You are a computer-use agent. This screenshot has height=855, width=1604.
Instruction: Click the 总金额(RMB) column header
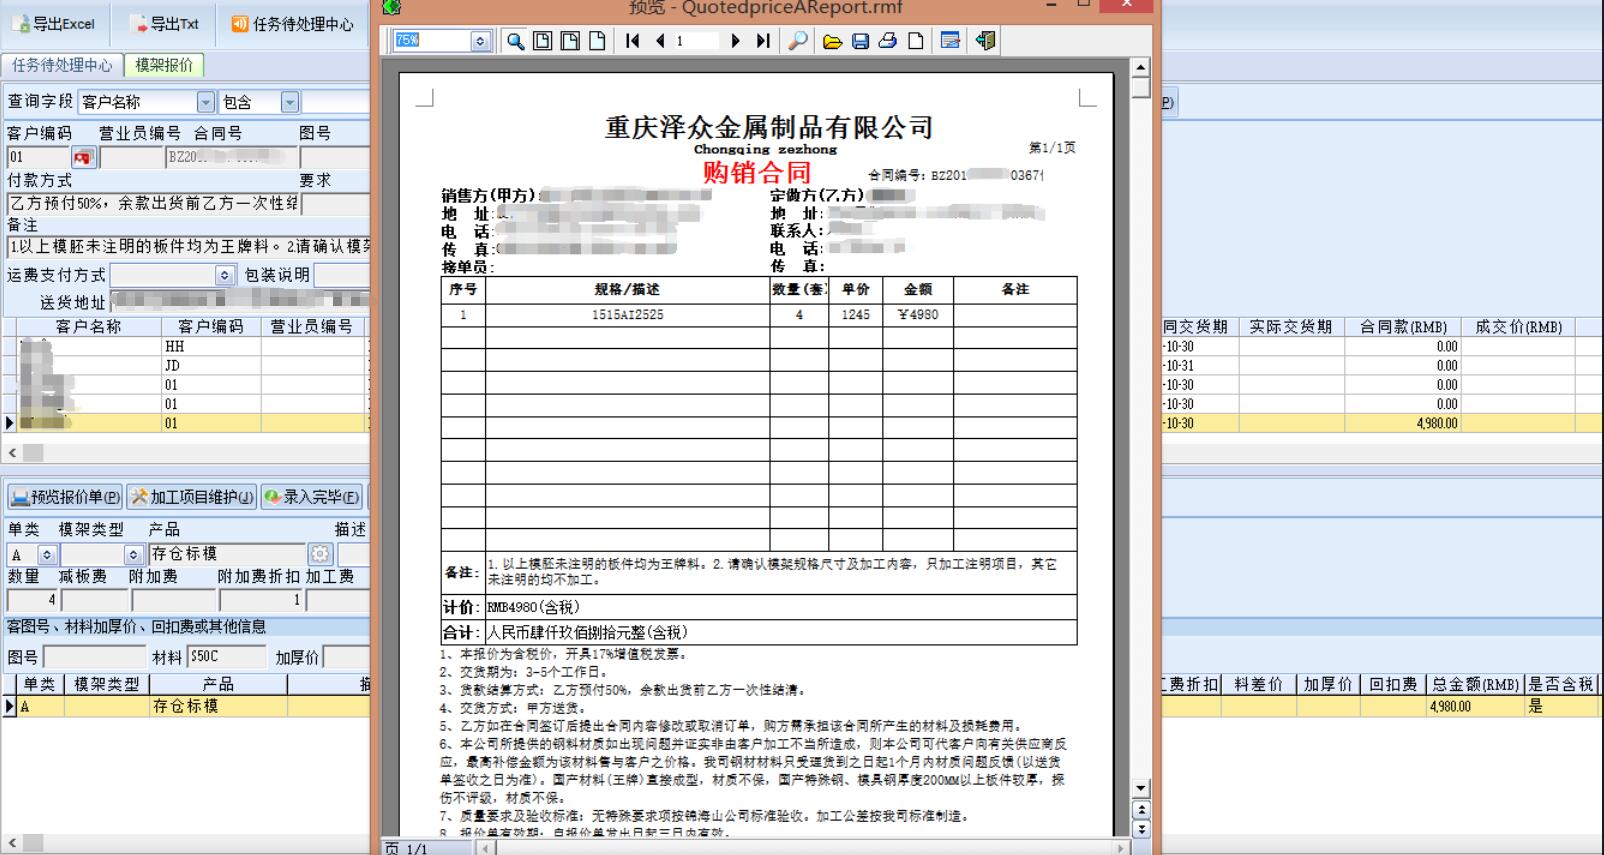pyautogui.click(x=1475, y=685)
